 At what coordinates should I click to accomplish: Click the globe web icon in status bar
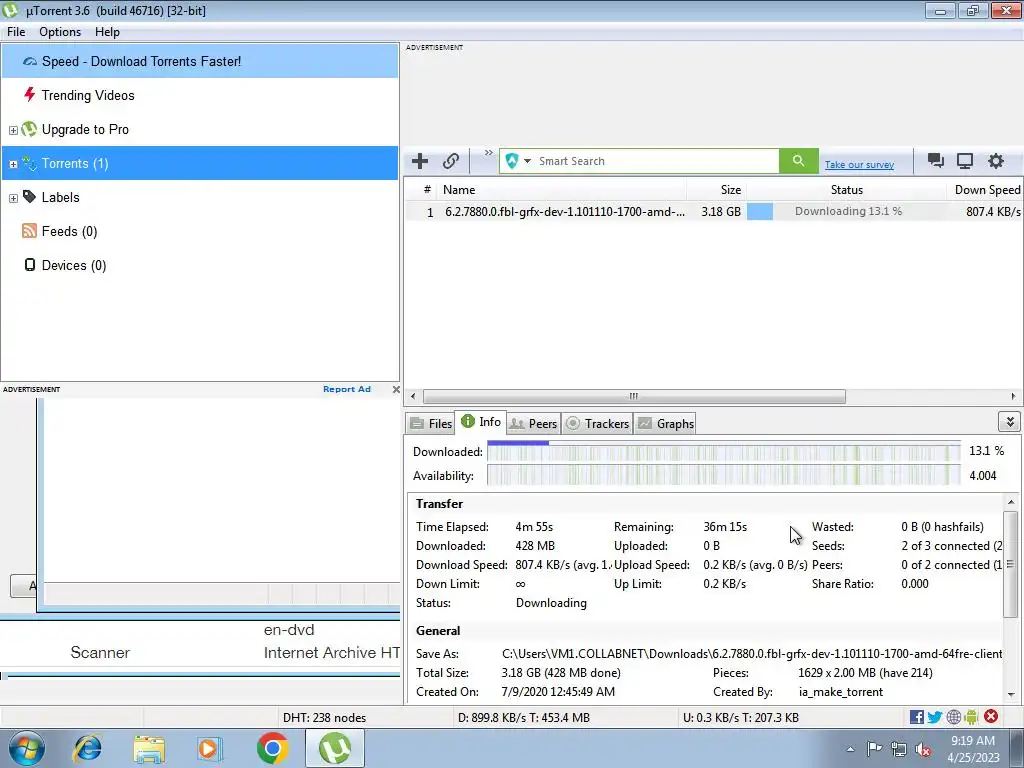[953, 717]
